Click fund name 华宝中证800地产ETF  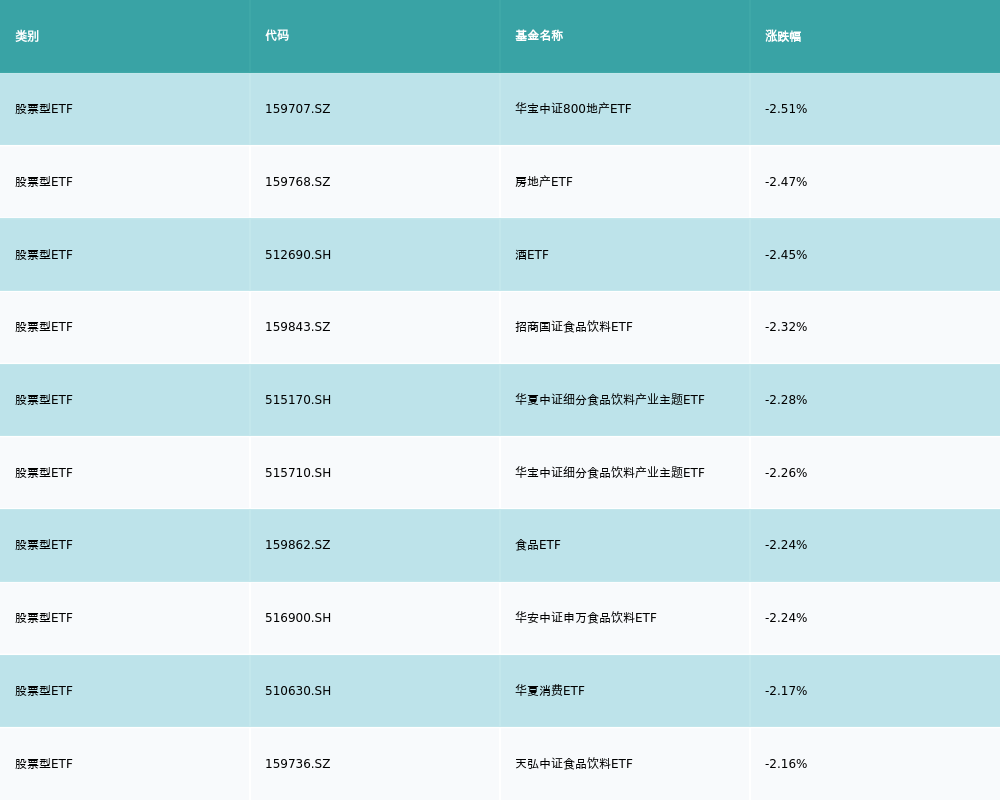[x=573, y=109]
